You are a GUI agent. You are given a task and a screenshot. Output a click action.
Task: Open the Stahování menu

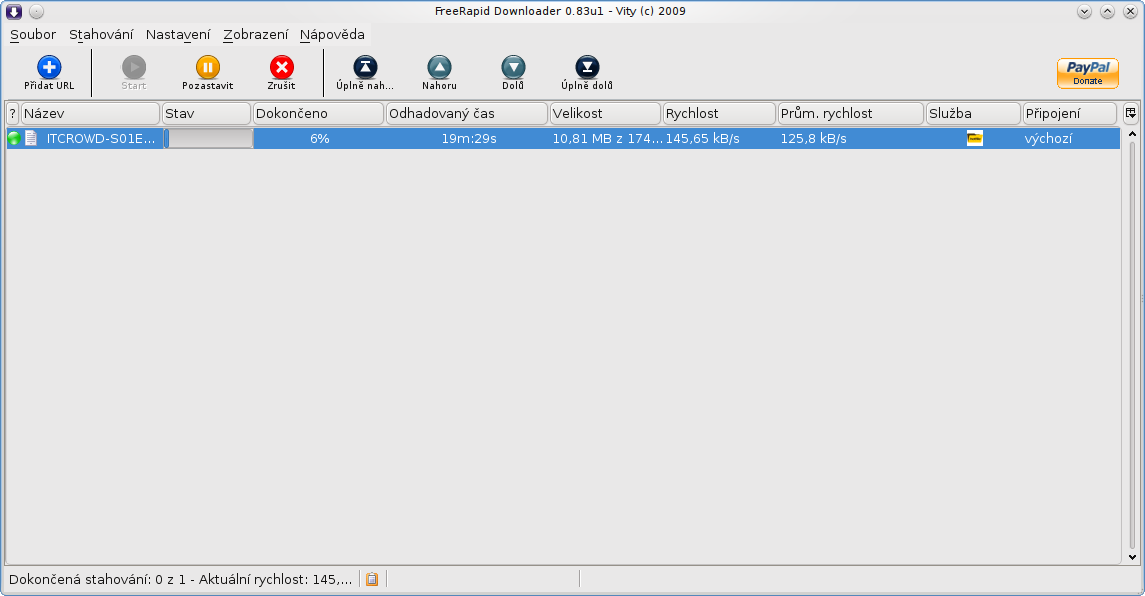[101, 34]
